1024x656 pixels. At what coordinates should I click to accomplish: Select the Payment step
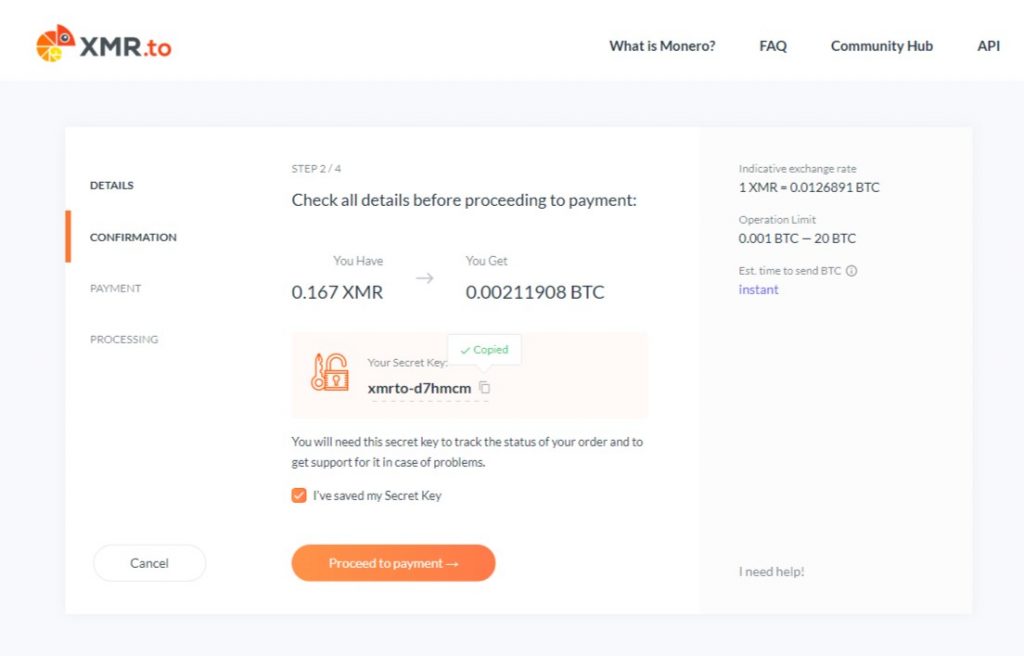(116, 288)
